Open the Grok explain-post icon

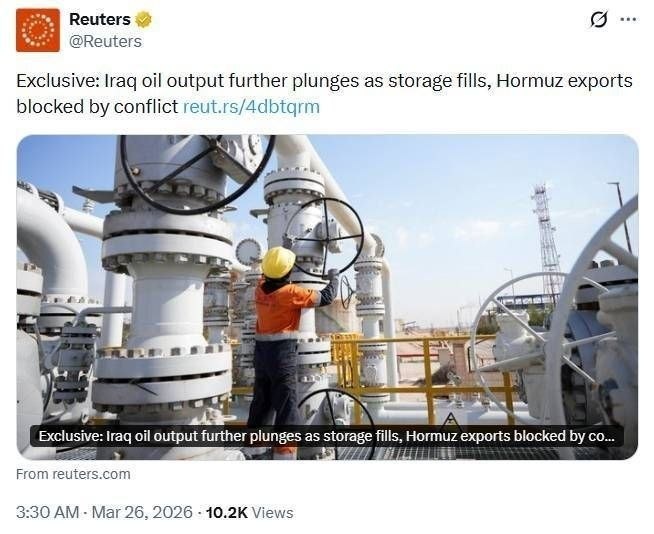(599, 20)
